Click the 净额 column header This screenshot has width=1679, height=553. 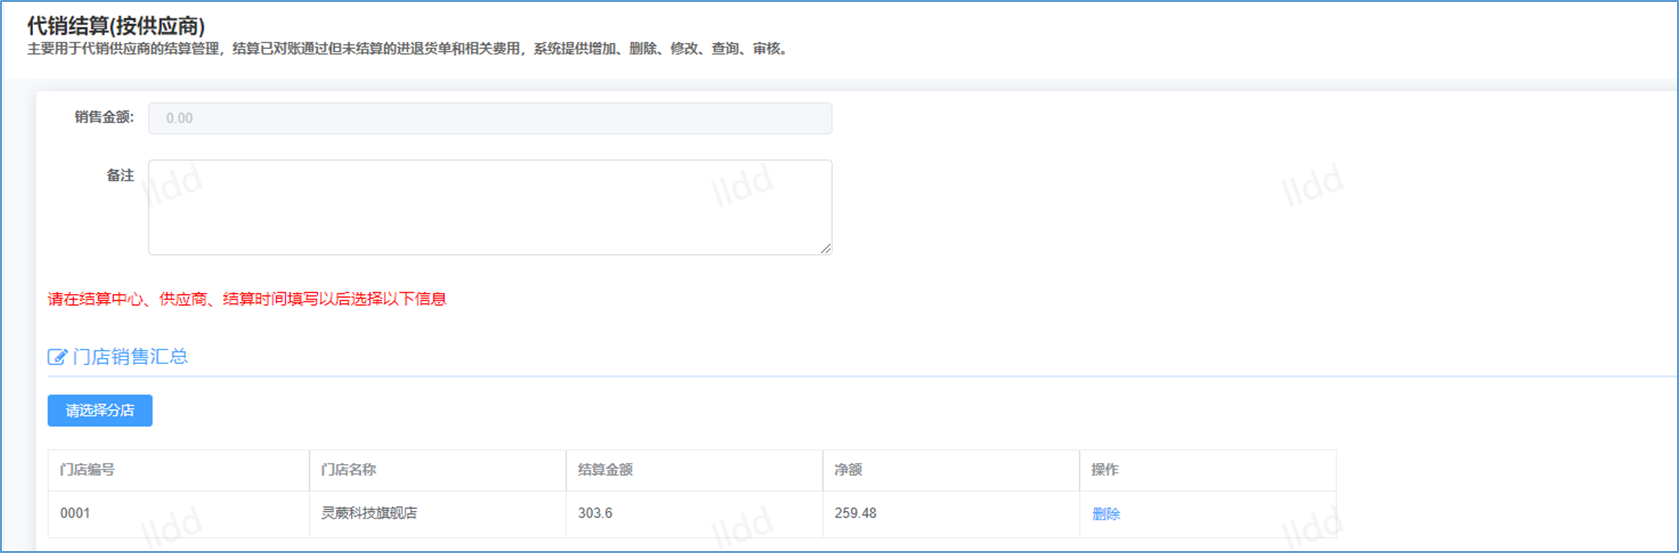click(x=951, y=470)
